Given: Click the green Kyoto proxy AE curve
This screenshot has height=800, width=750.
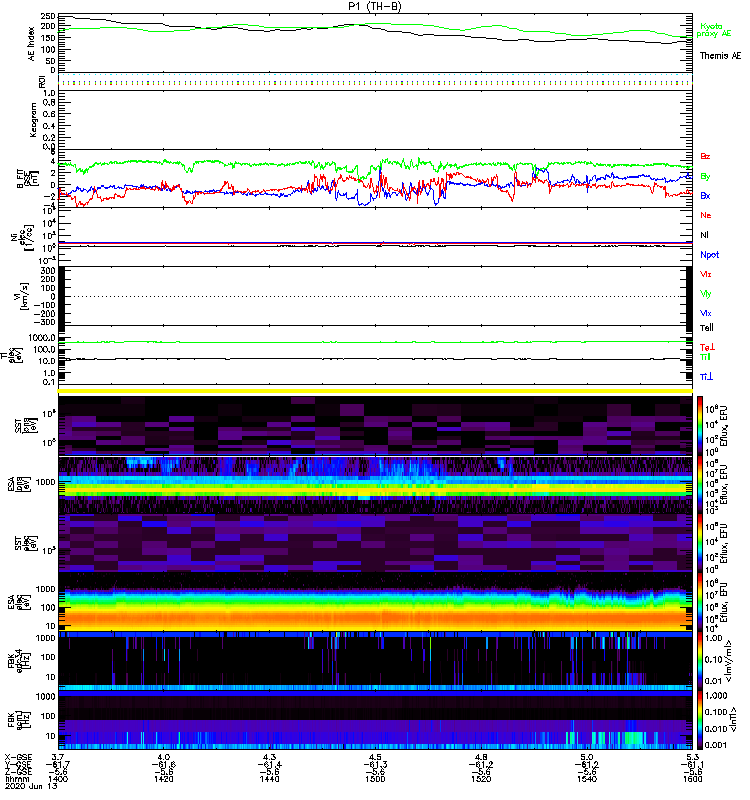Looking at the screenshot, I should tap(375, 23).
